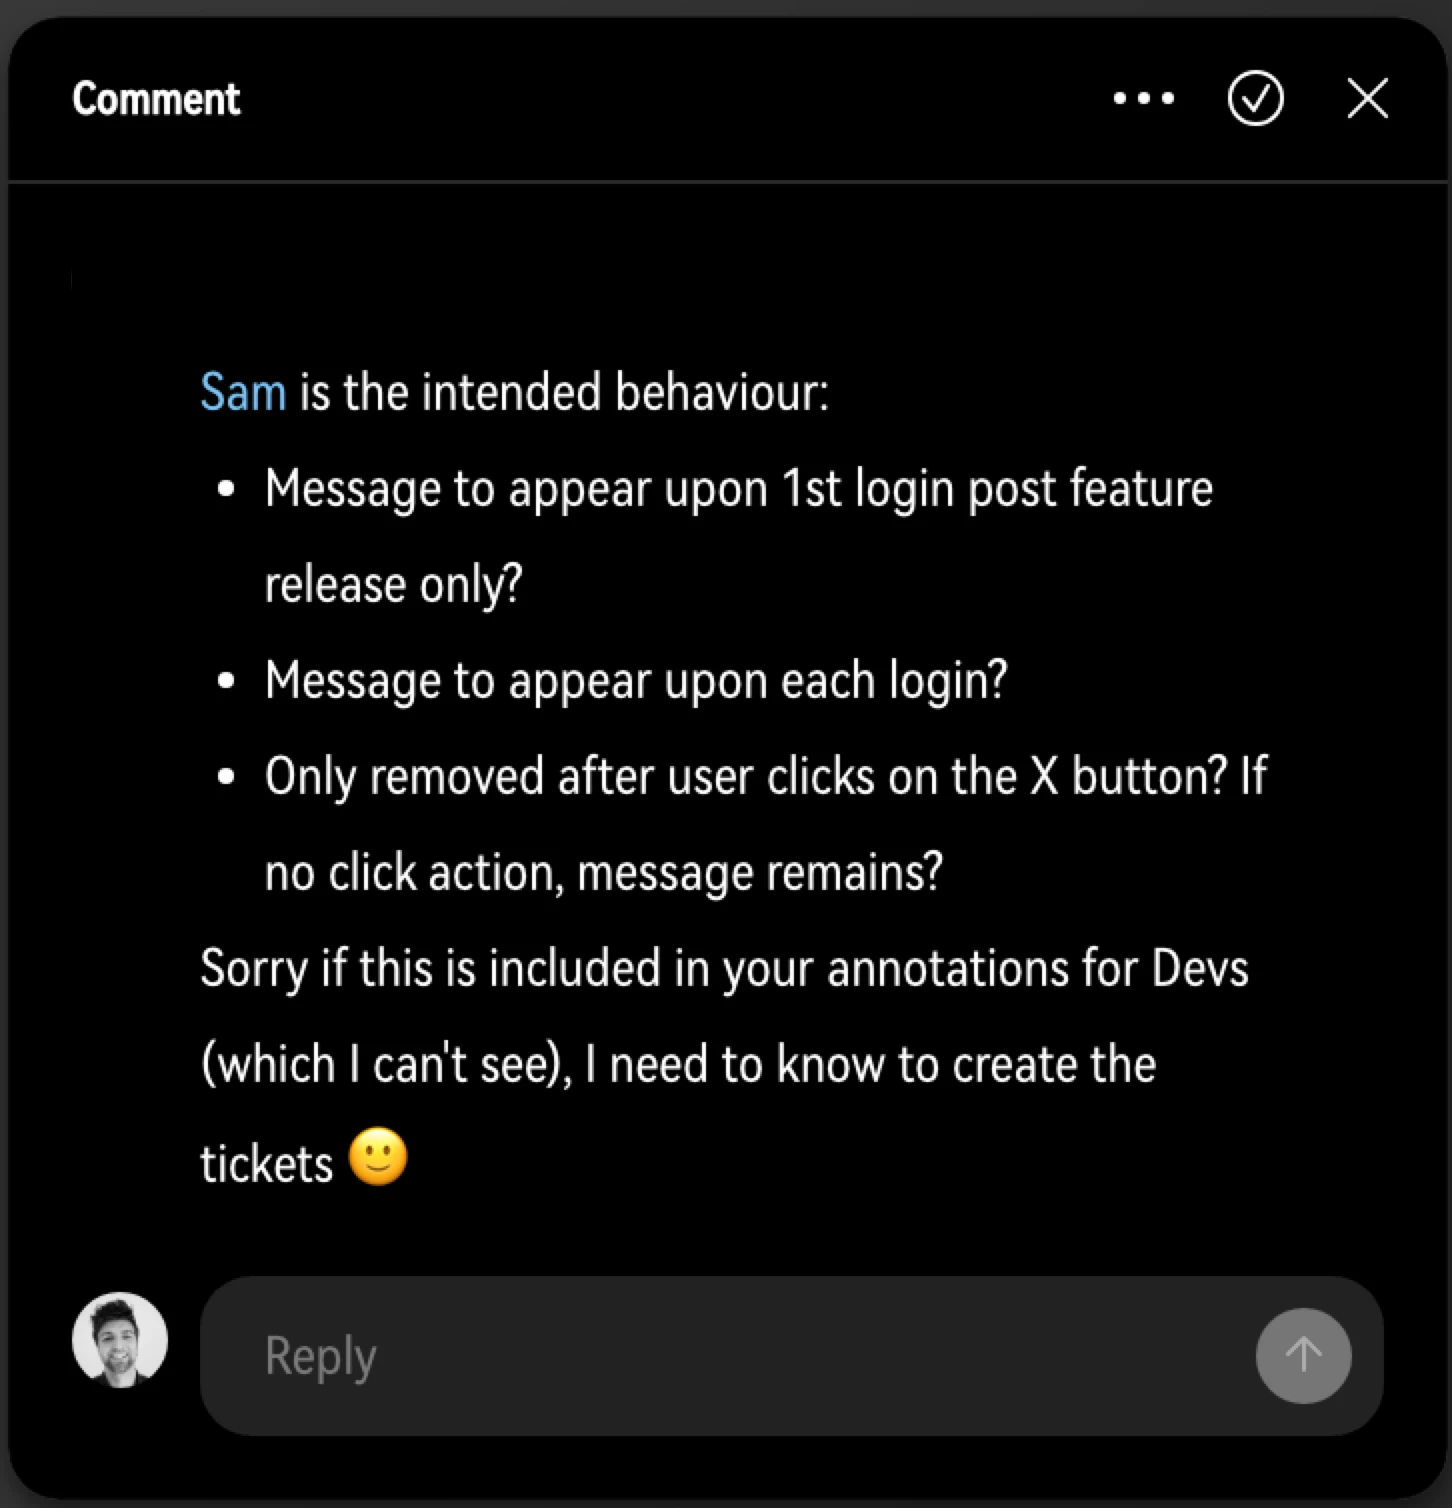Select "Message to appear upon each login?" bullet
The image size is (1452, 1508).
coord(636,681)
